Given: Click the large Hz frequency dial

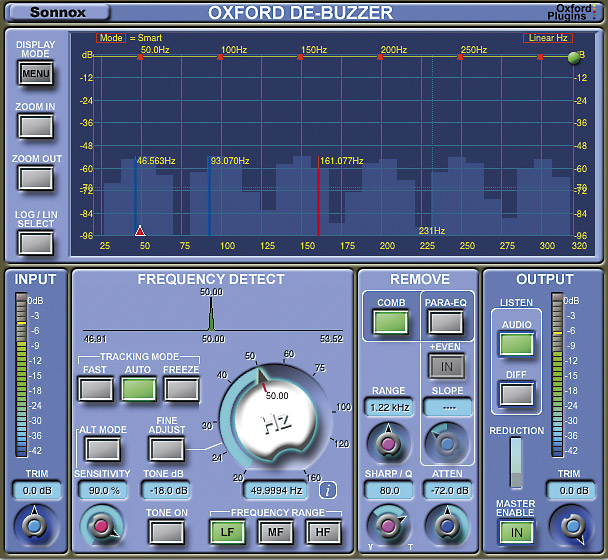Looking at the screenshot, I should (275, 420).
